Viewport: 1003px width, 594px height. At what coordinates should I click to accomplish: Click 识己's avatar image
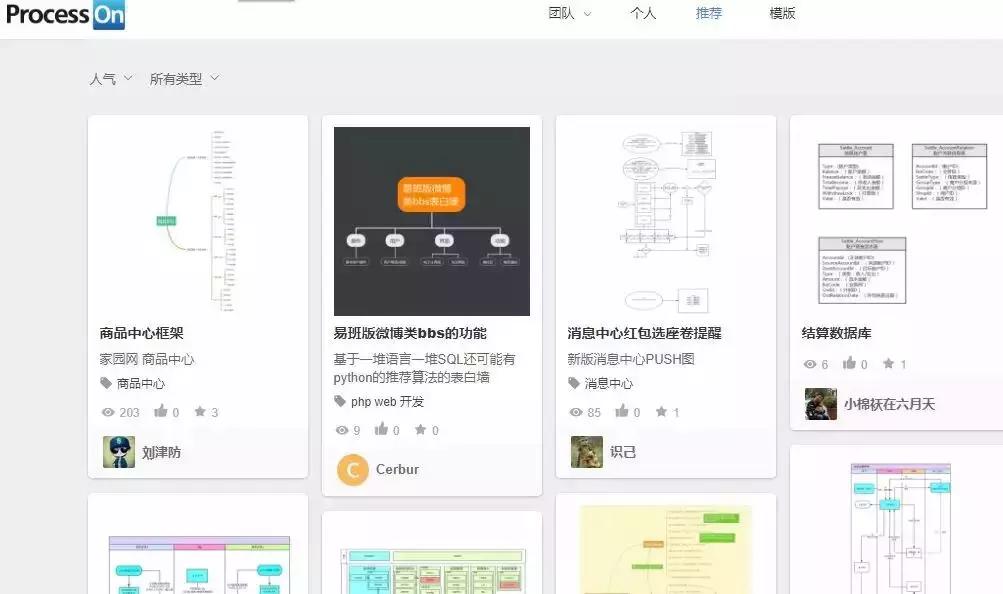(586, 451)
